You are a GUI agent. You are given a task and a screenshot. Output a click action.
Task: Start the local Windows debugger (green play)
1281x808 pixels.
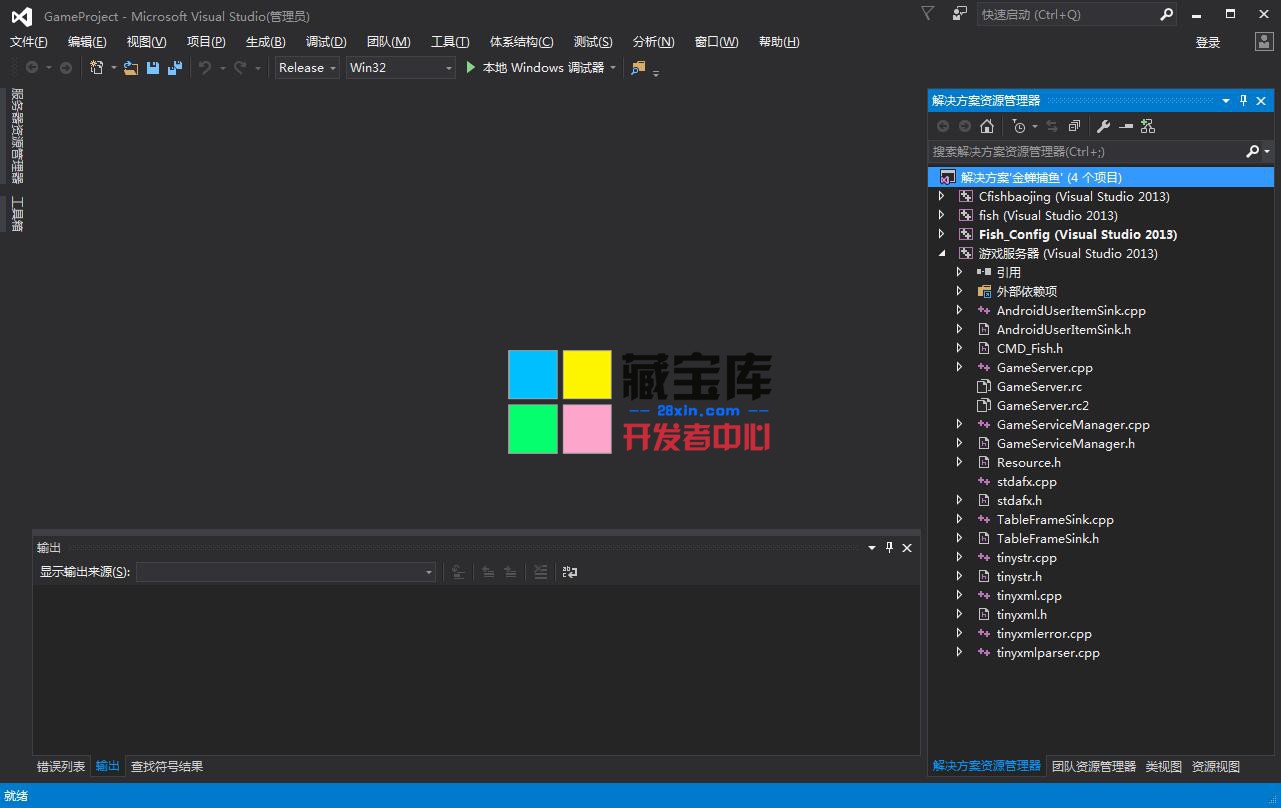click(471, 68)
